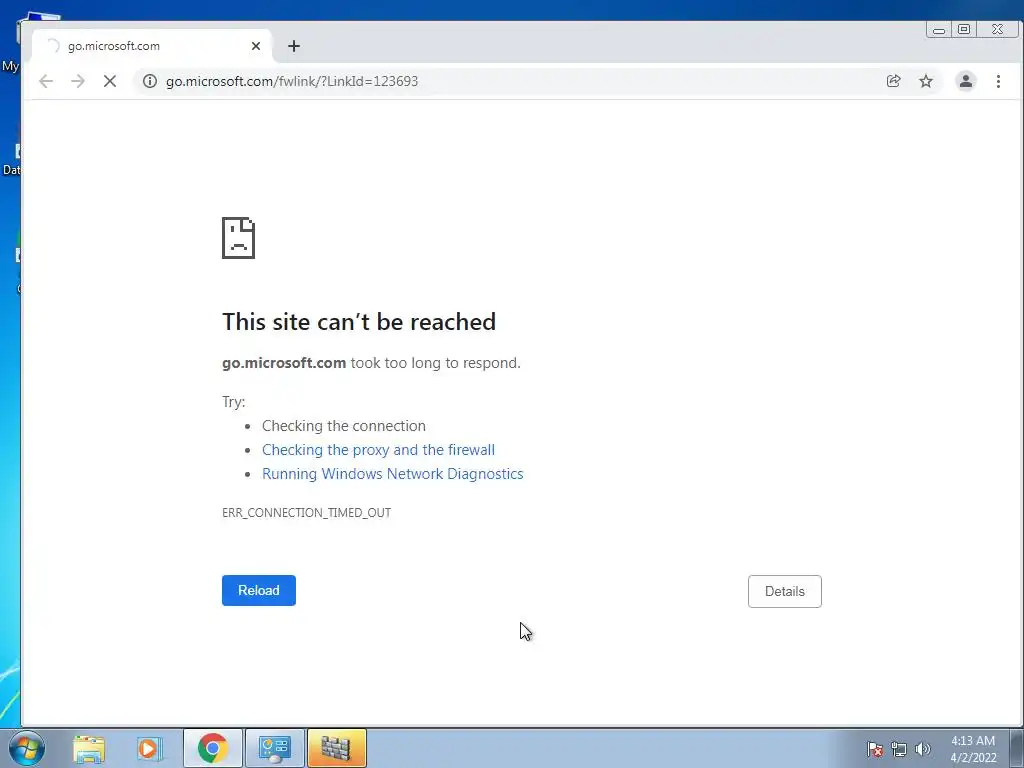Open network tray icon
The height and width of the screenshot is (768, 1024).
[899, 749]
